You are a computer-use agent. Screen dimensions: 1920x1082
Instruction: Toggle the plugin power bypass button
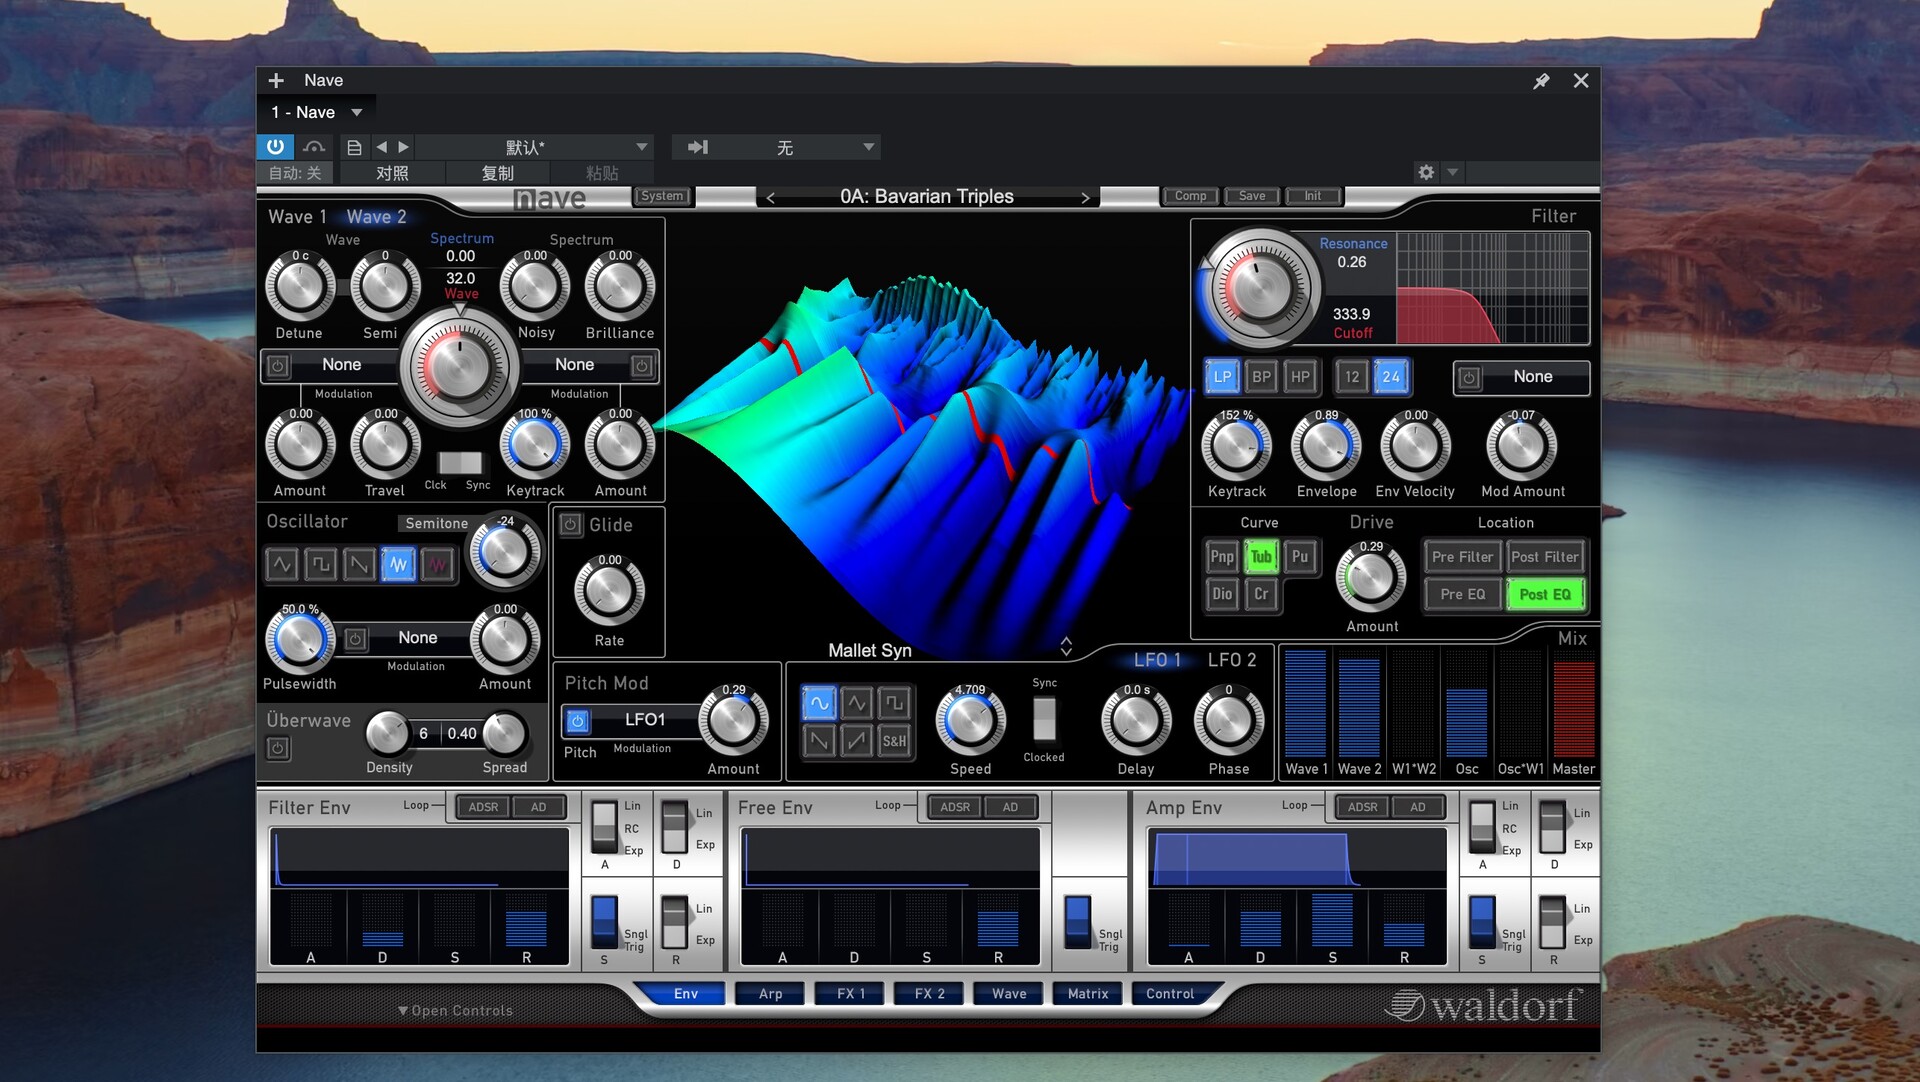coord(275,147)
